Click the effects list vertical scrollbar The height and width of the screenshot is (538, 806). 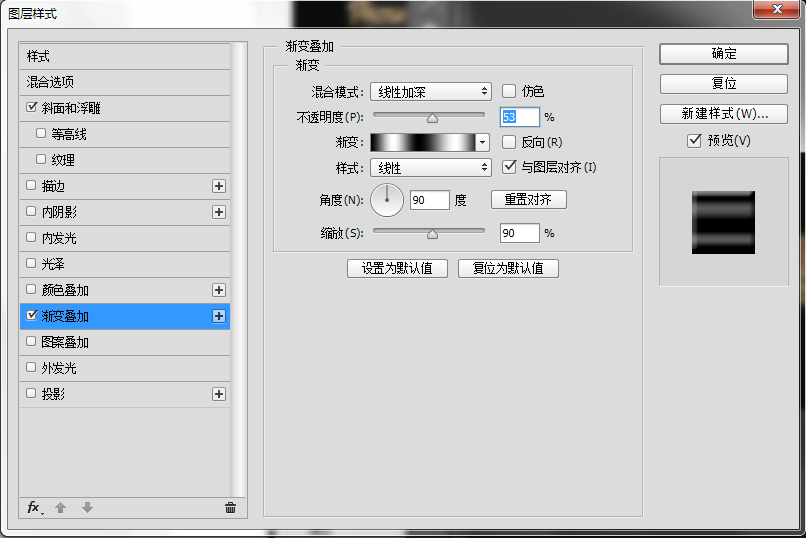pyautogui.click(x=238, y=270)
